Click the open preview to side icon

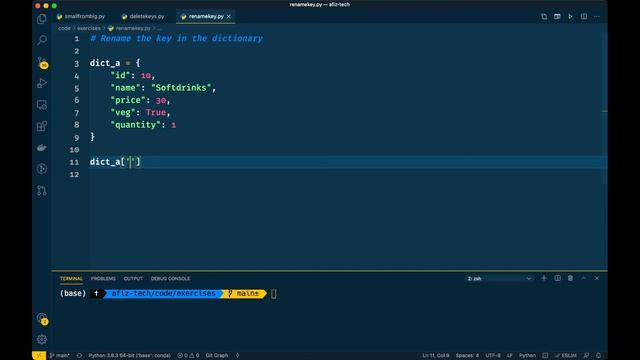click(557, 16)
